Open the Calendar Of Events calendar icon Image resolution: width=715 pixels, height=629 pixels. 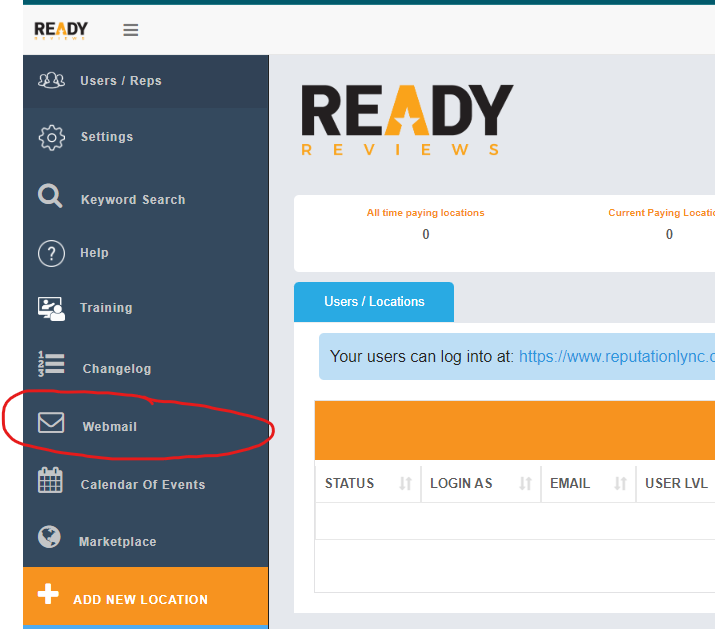50,481
